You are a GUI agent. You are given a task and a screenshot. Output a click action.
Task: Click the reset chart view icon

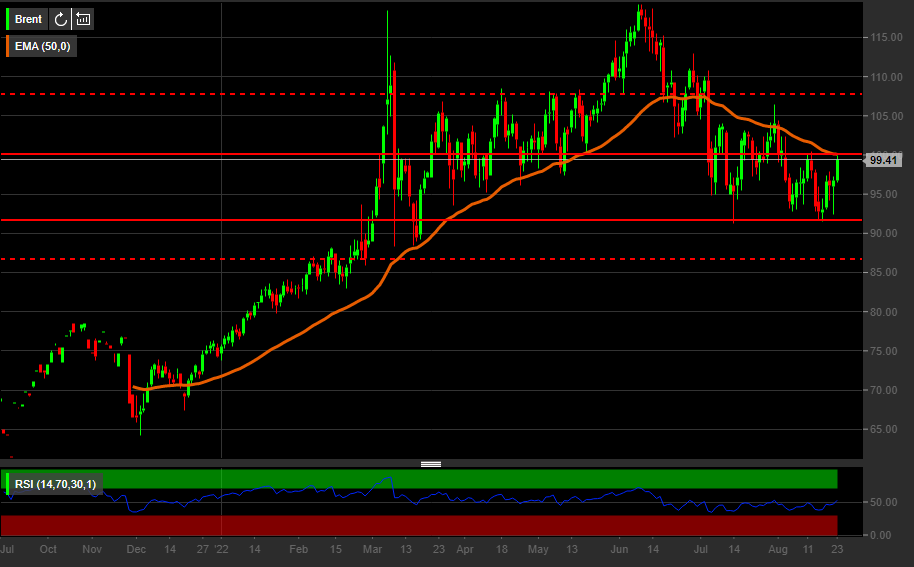pos(83,19)
